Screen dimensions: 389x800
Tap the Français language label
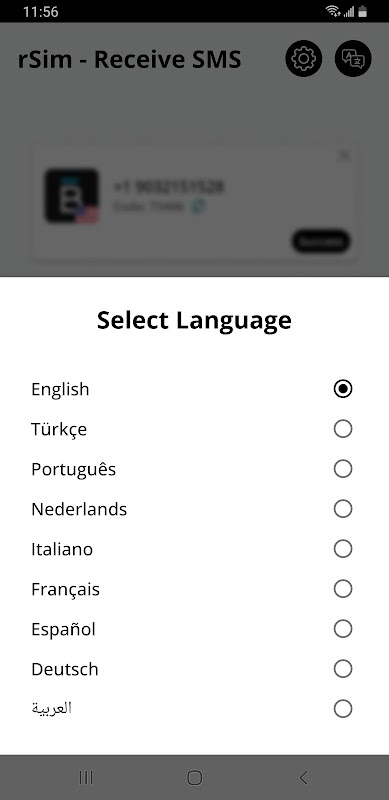click(x=65, y=589)
